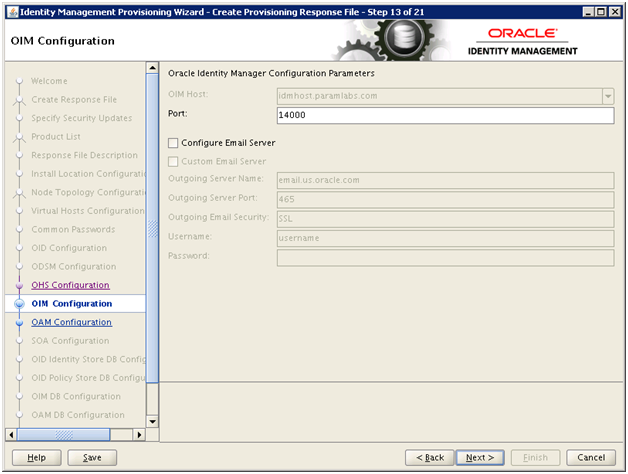Click the Save button
Screen dimensions: 628x474
[x=92, y=458]
